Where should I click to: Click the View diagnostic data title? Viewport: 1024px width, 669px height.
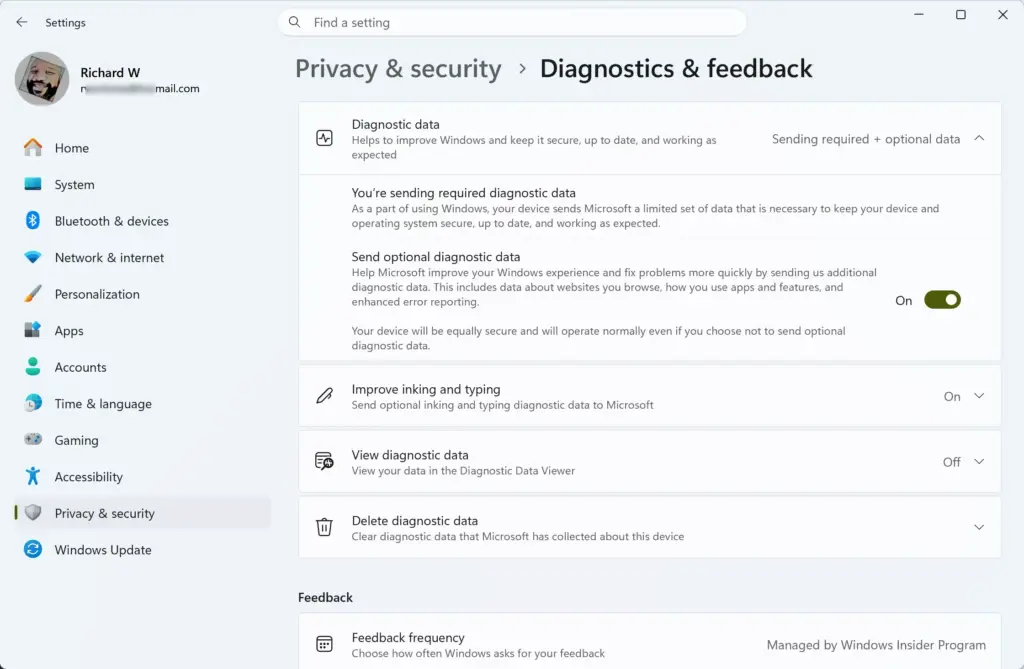[x=410, y=455]
